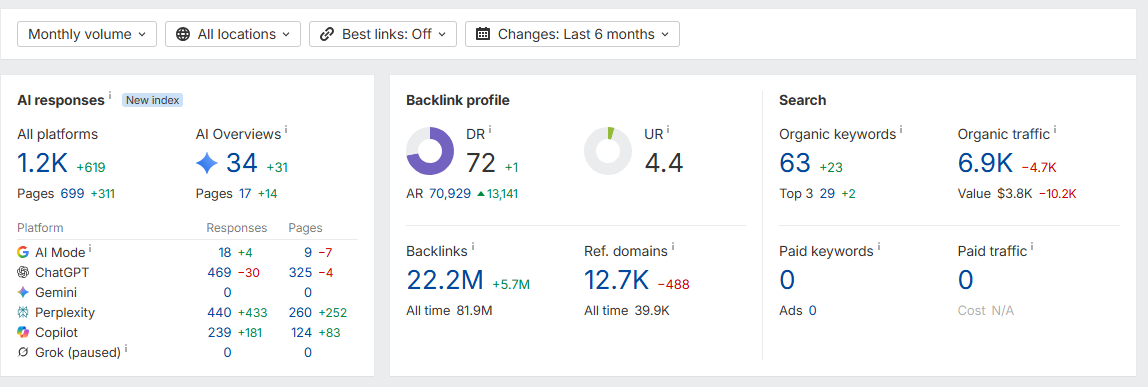Screen dimensions: 1148x387
Task: Open the Organic keywords 63 value
Action: coord(795,163)
